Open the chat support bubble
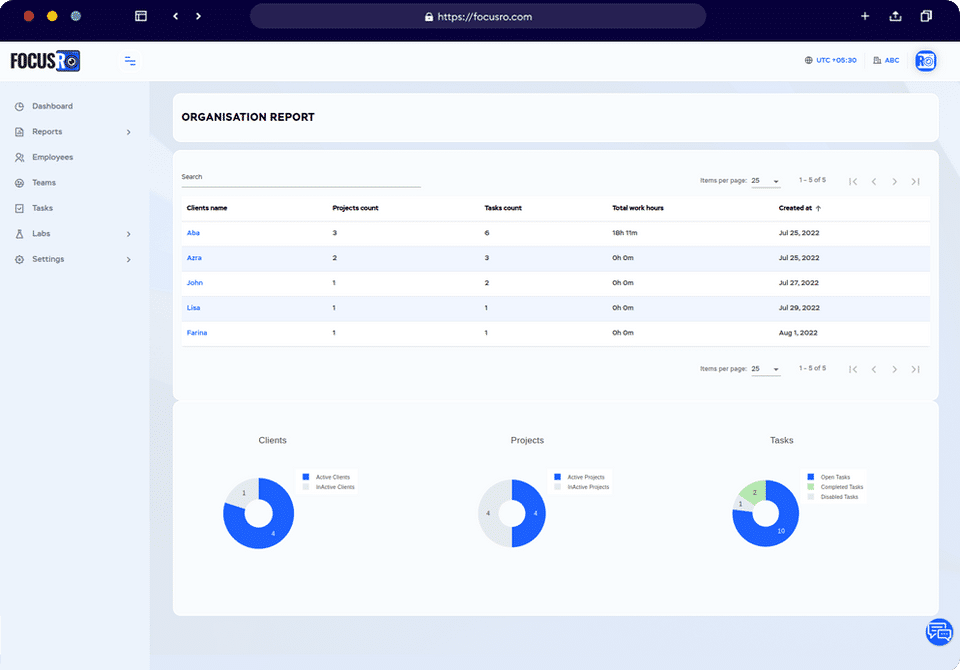This screenshot has height=670, width=960. [939, 631]
